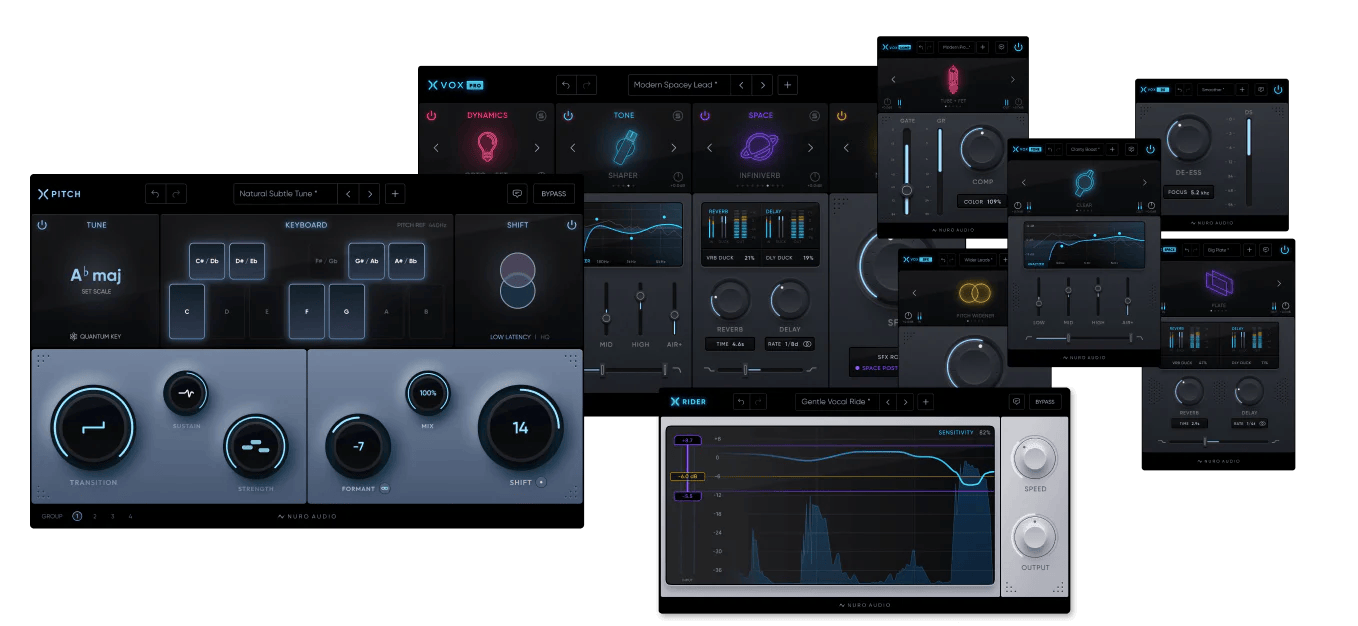Image resolution: width=1358 pixels, height=626 pixels.
Task: Adjust the Mid fader in Tone section
Action: click(606, 318)
